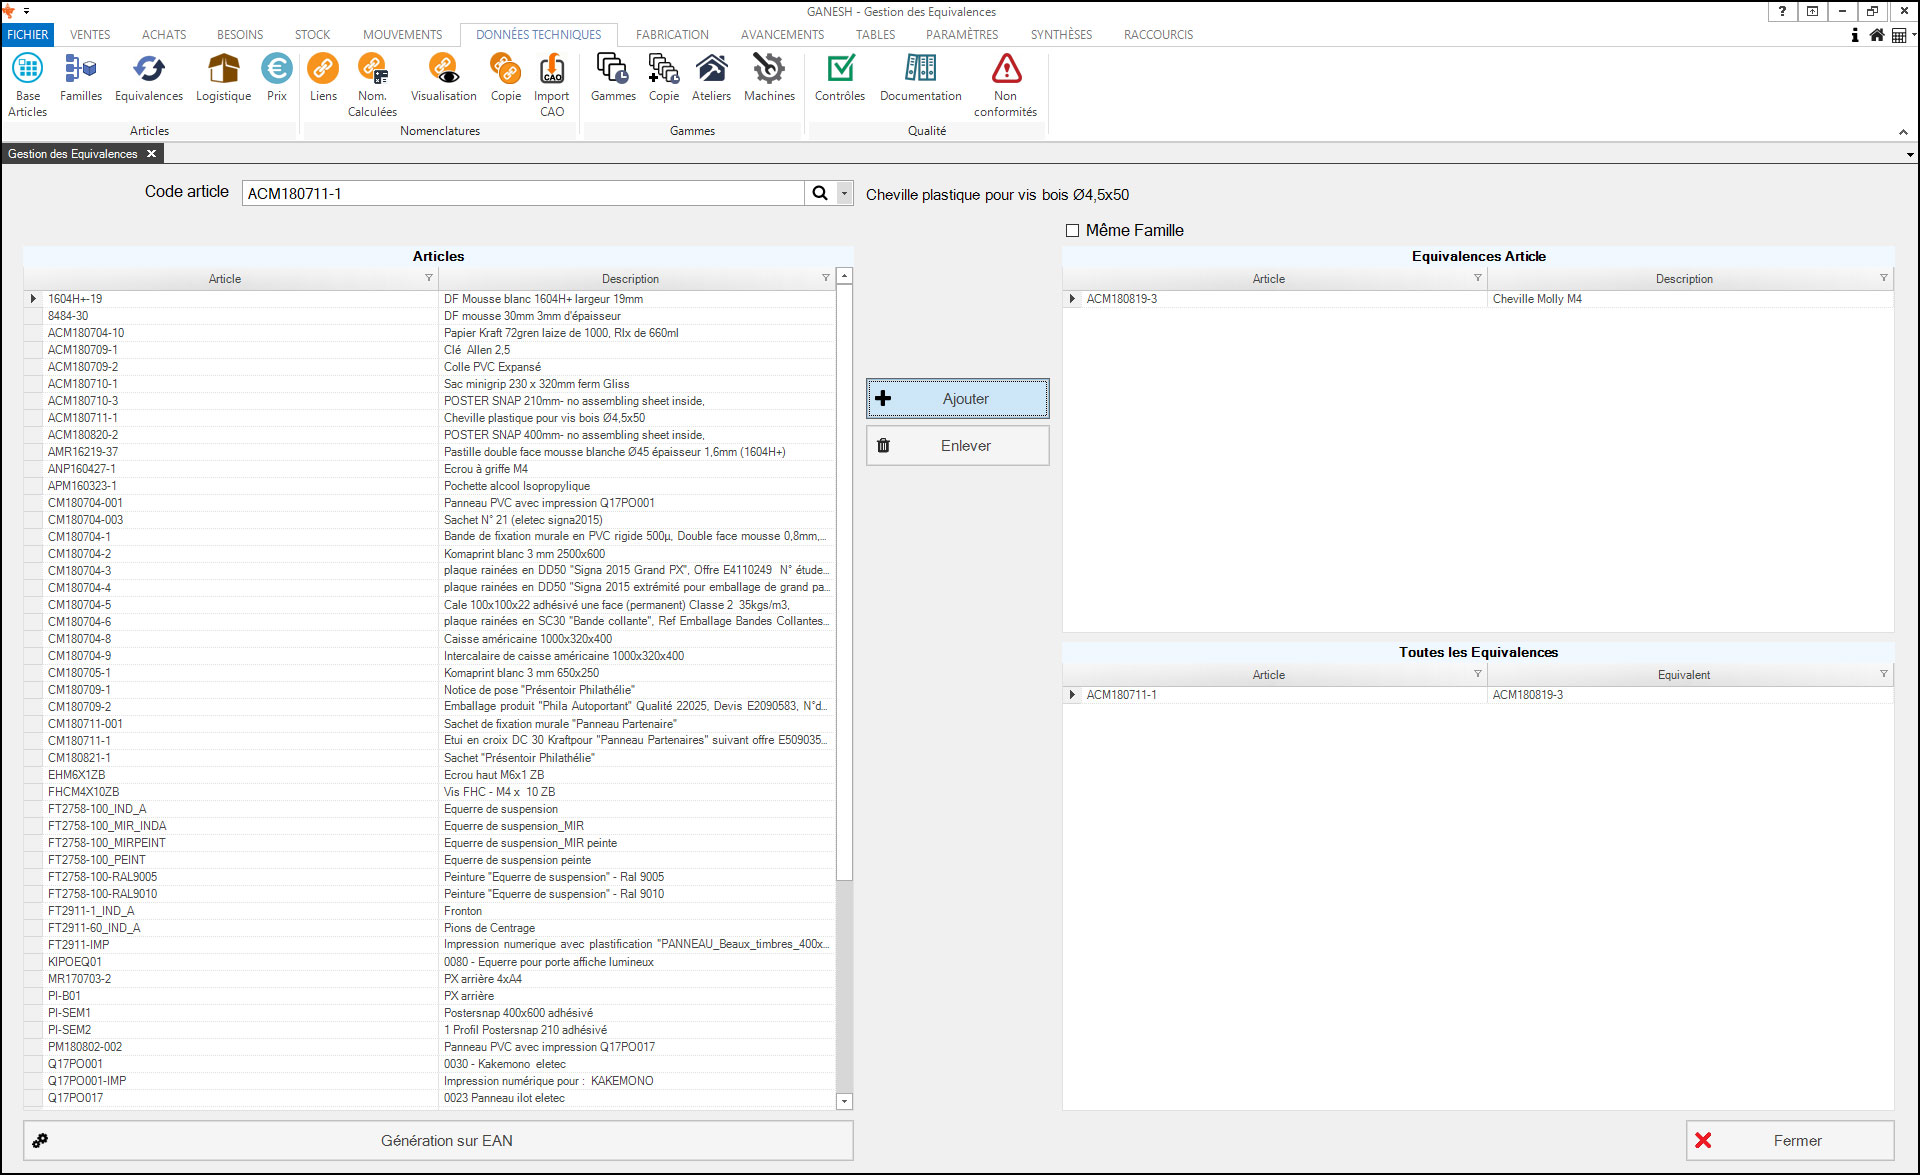Viewport: 1920px width, 1175px height.
Task: Collapse the ribbon with the chevron
Action: (x=1903, y=132)
